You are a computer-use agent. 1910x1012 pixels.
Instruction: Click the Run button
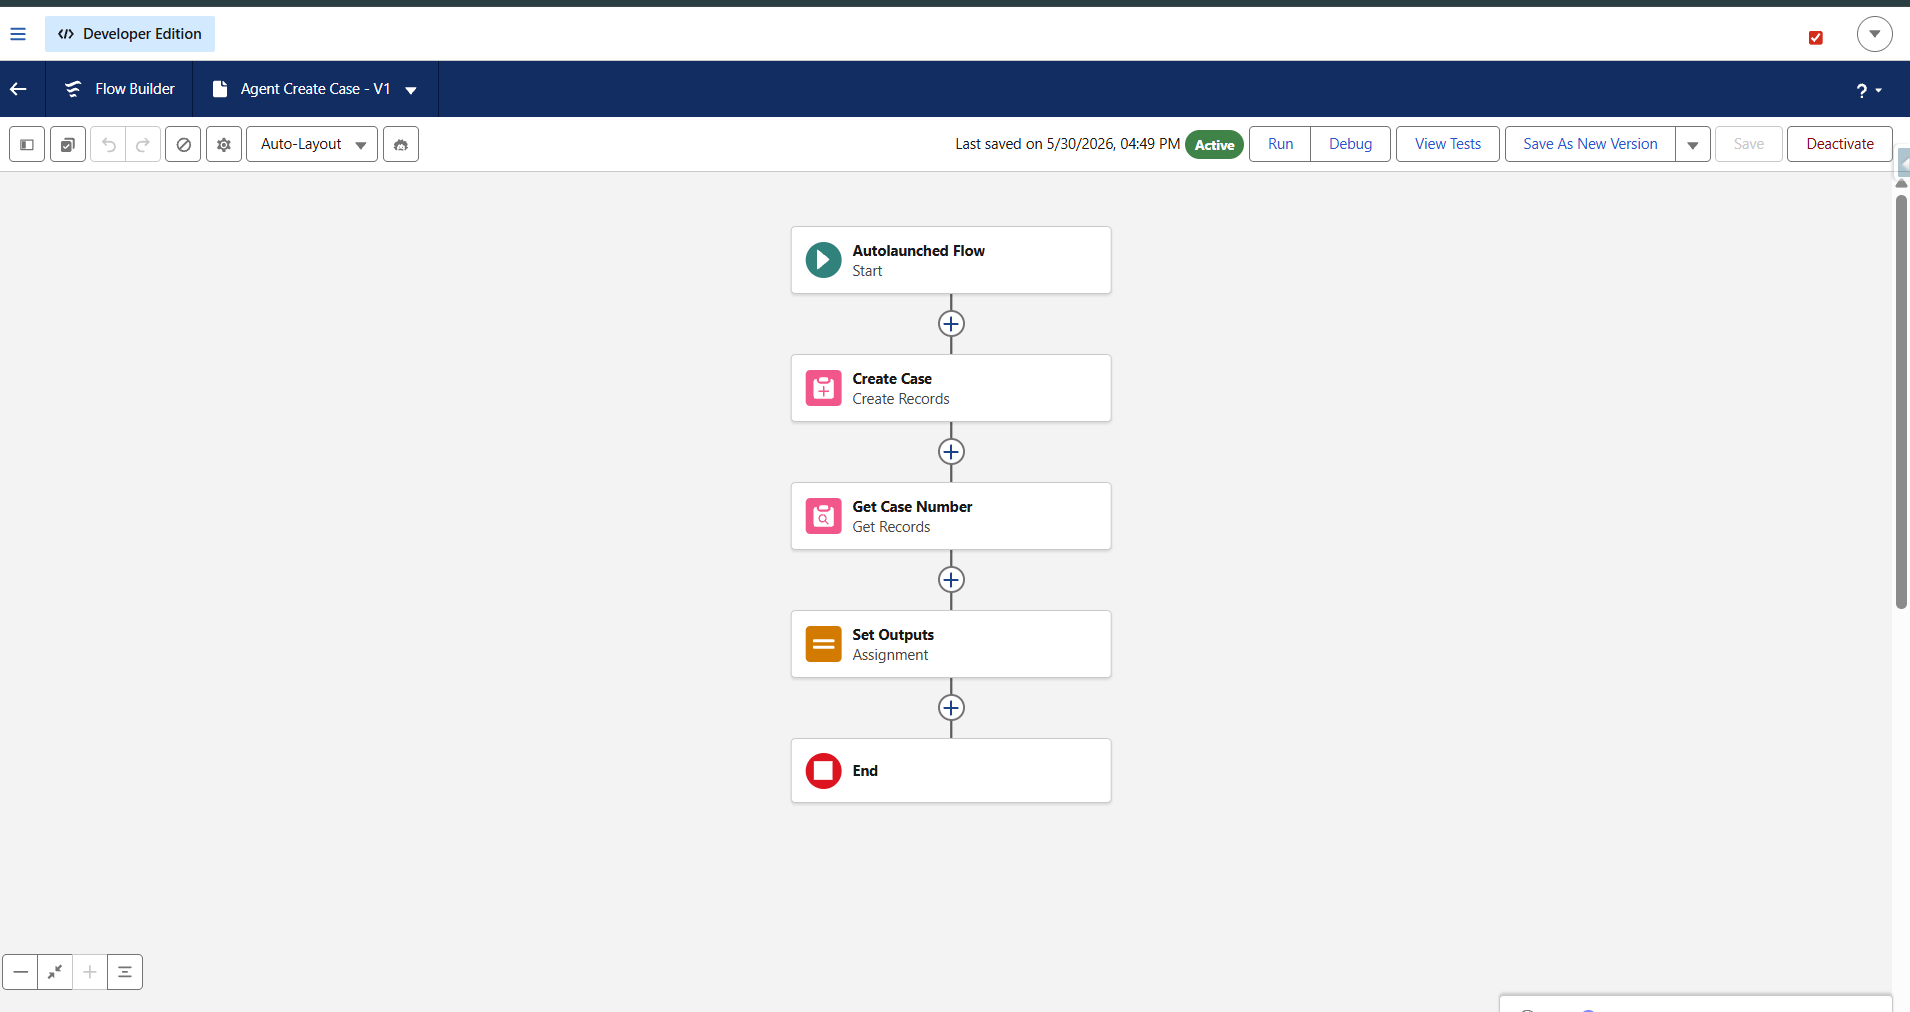(1280, 144)
